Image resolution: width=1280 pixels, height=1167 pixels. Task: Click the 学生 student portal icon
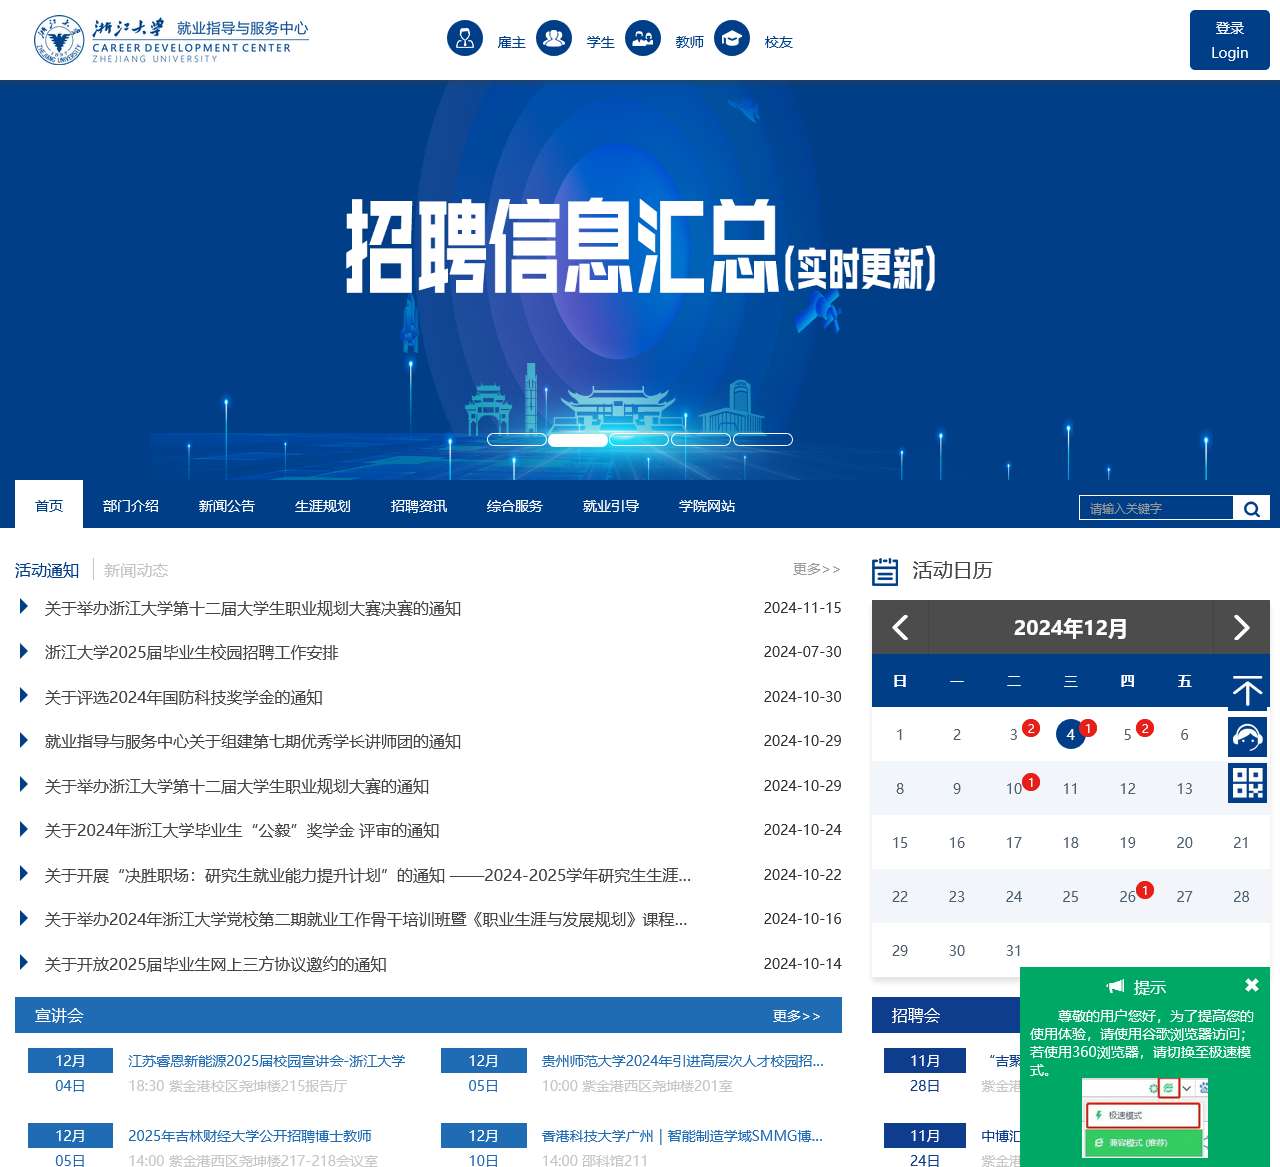(x=554, y=38)
